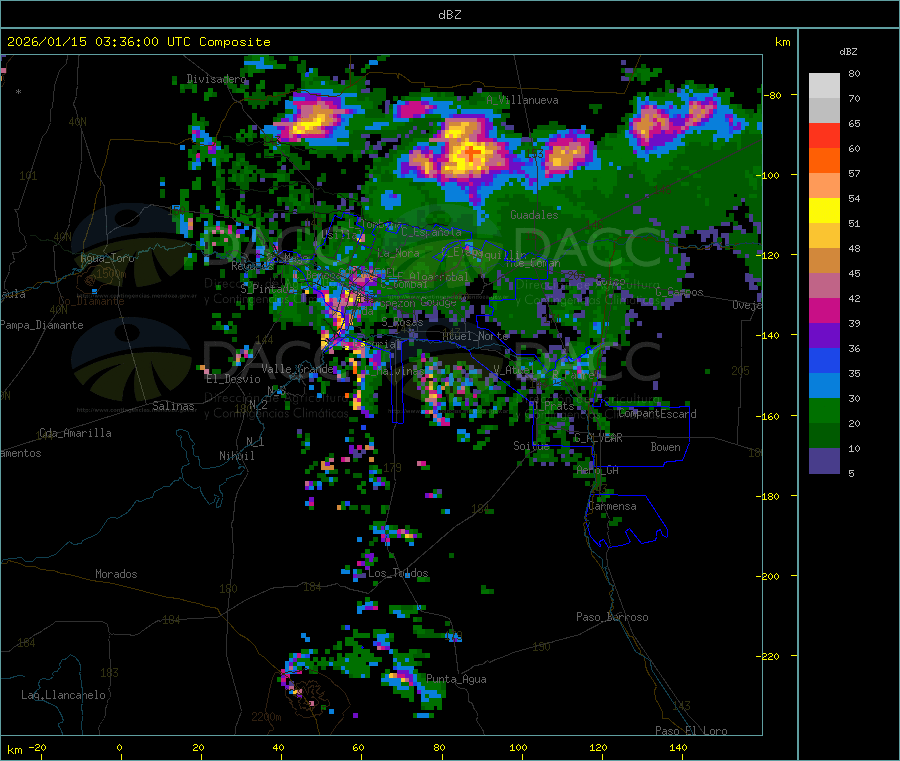Click the 2200m elevation contour label
The width and height of the screenshot is (900, 761).
(266, 717)
